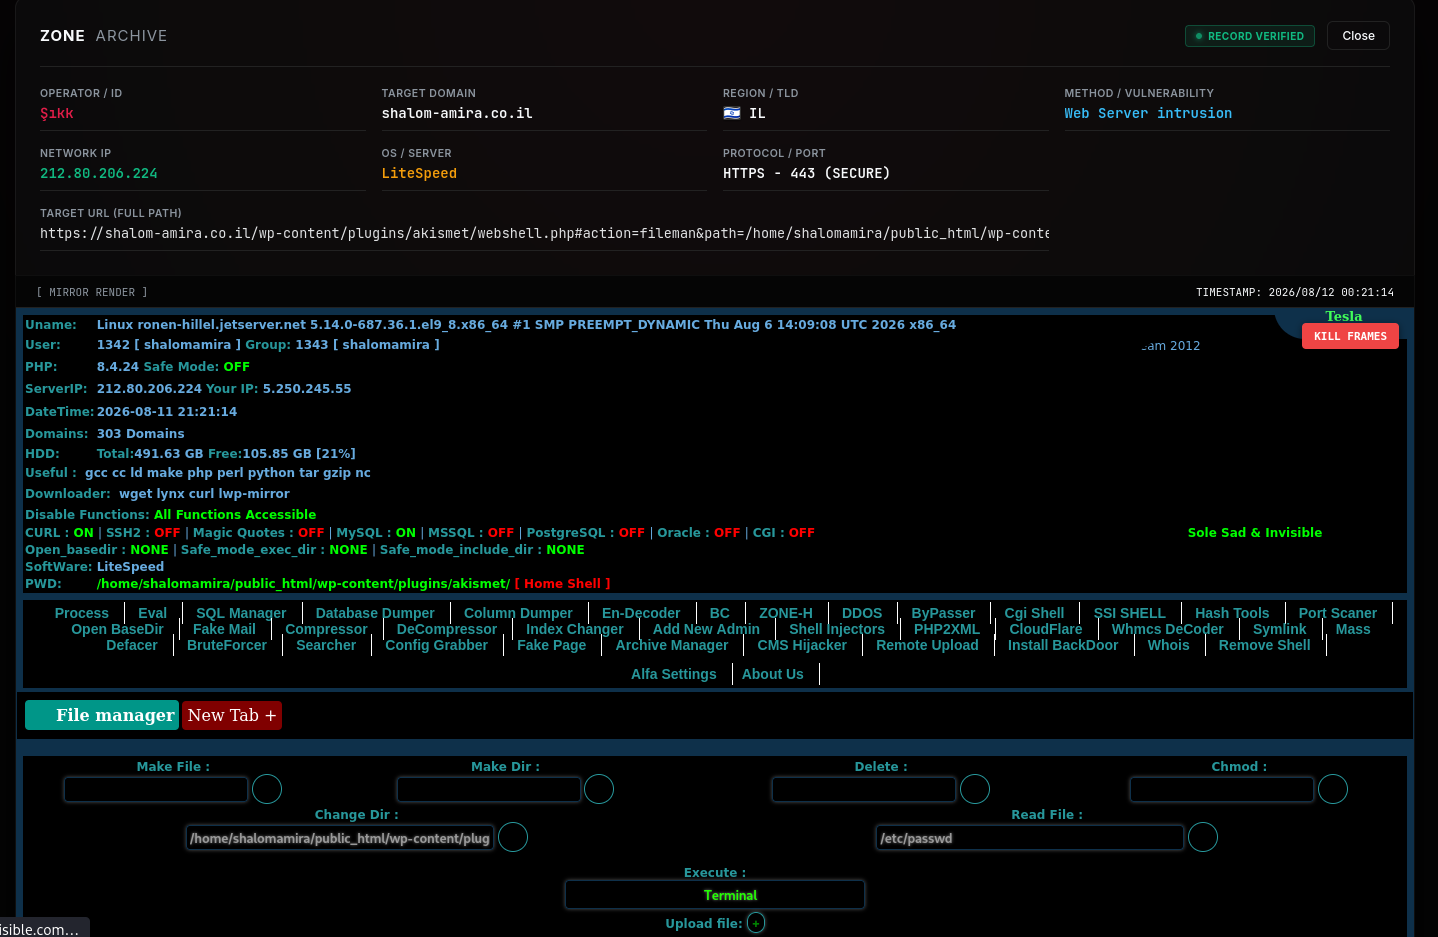Open Archive Manager
The height and width of the screenshot is (937, 1438).
tap(672, 645)
